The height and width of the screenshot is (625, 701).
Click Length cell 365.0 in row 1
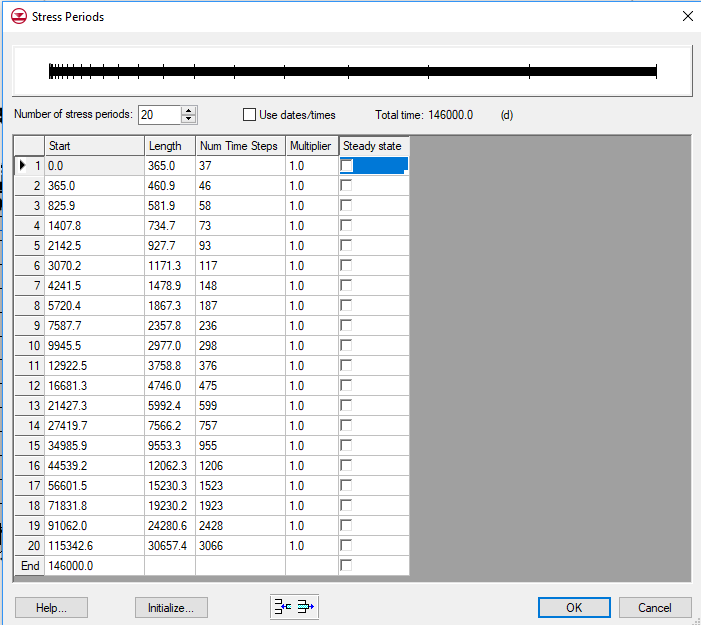point(170,165)
